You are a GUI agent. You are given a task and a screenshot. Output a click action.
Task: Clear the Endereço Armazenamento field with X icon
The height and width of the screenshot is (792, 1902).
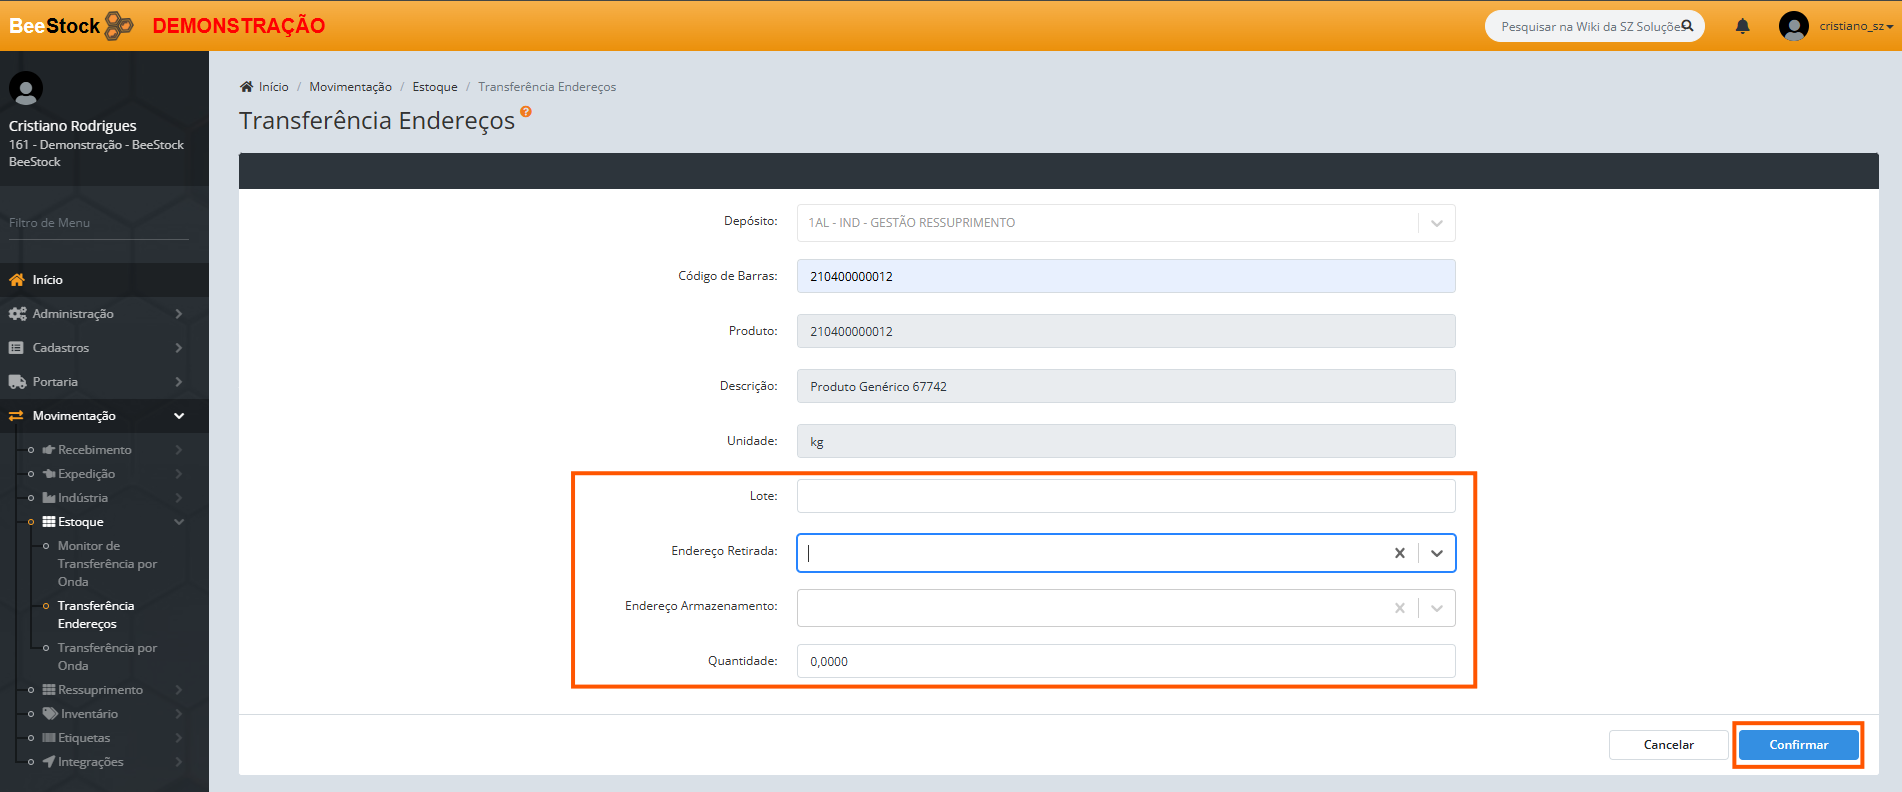click(x=1399, y=608)
